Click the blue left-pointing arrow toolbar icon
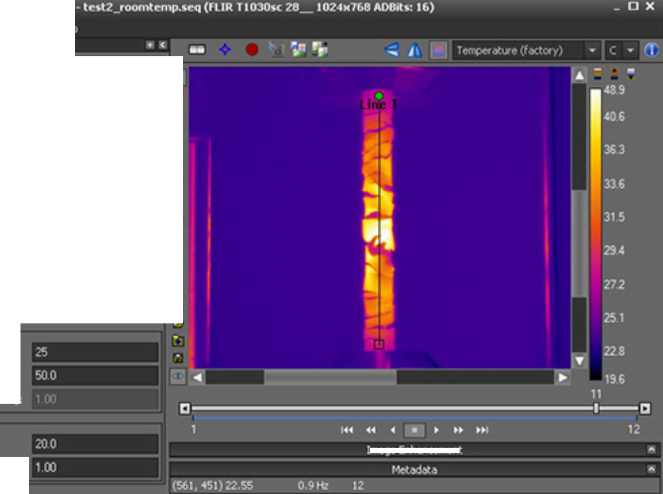The image size is (663, 494). click(x=392, y=50)
